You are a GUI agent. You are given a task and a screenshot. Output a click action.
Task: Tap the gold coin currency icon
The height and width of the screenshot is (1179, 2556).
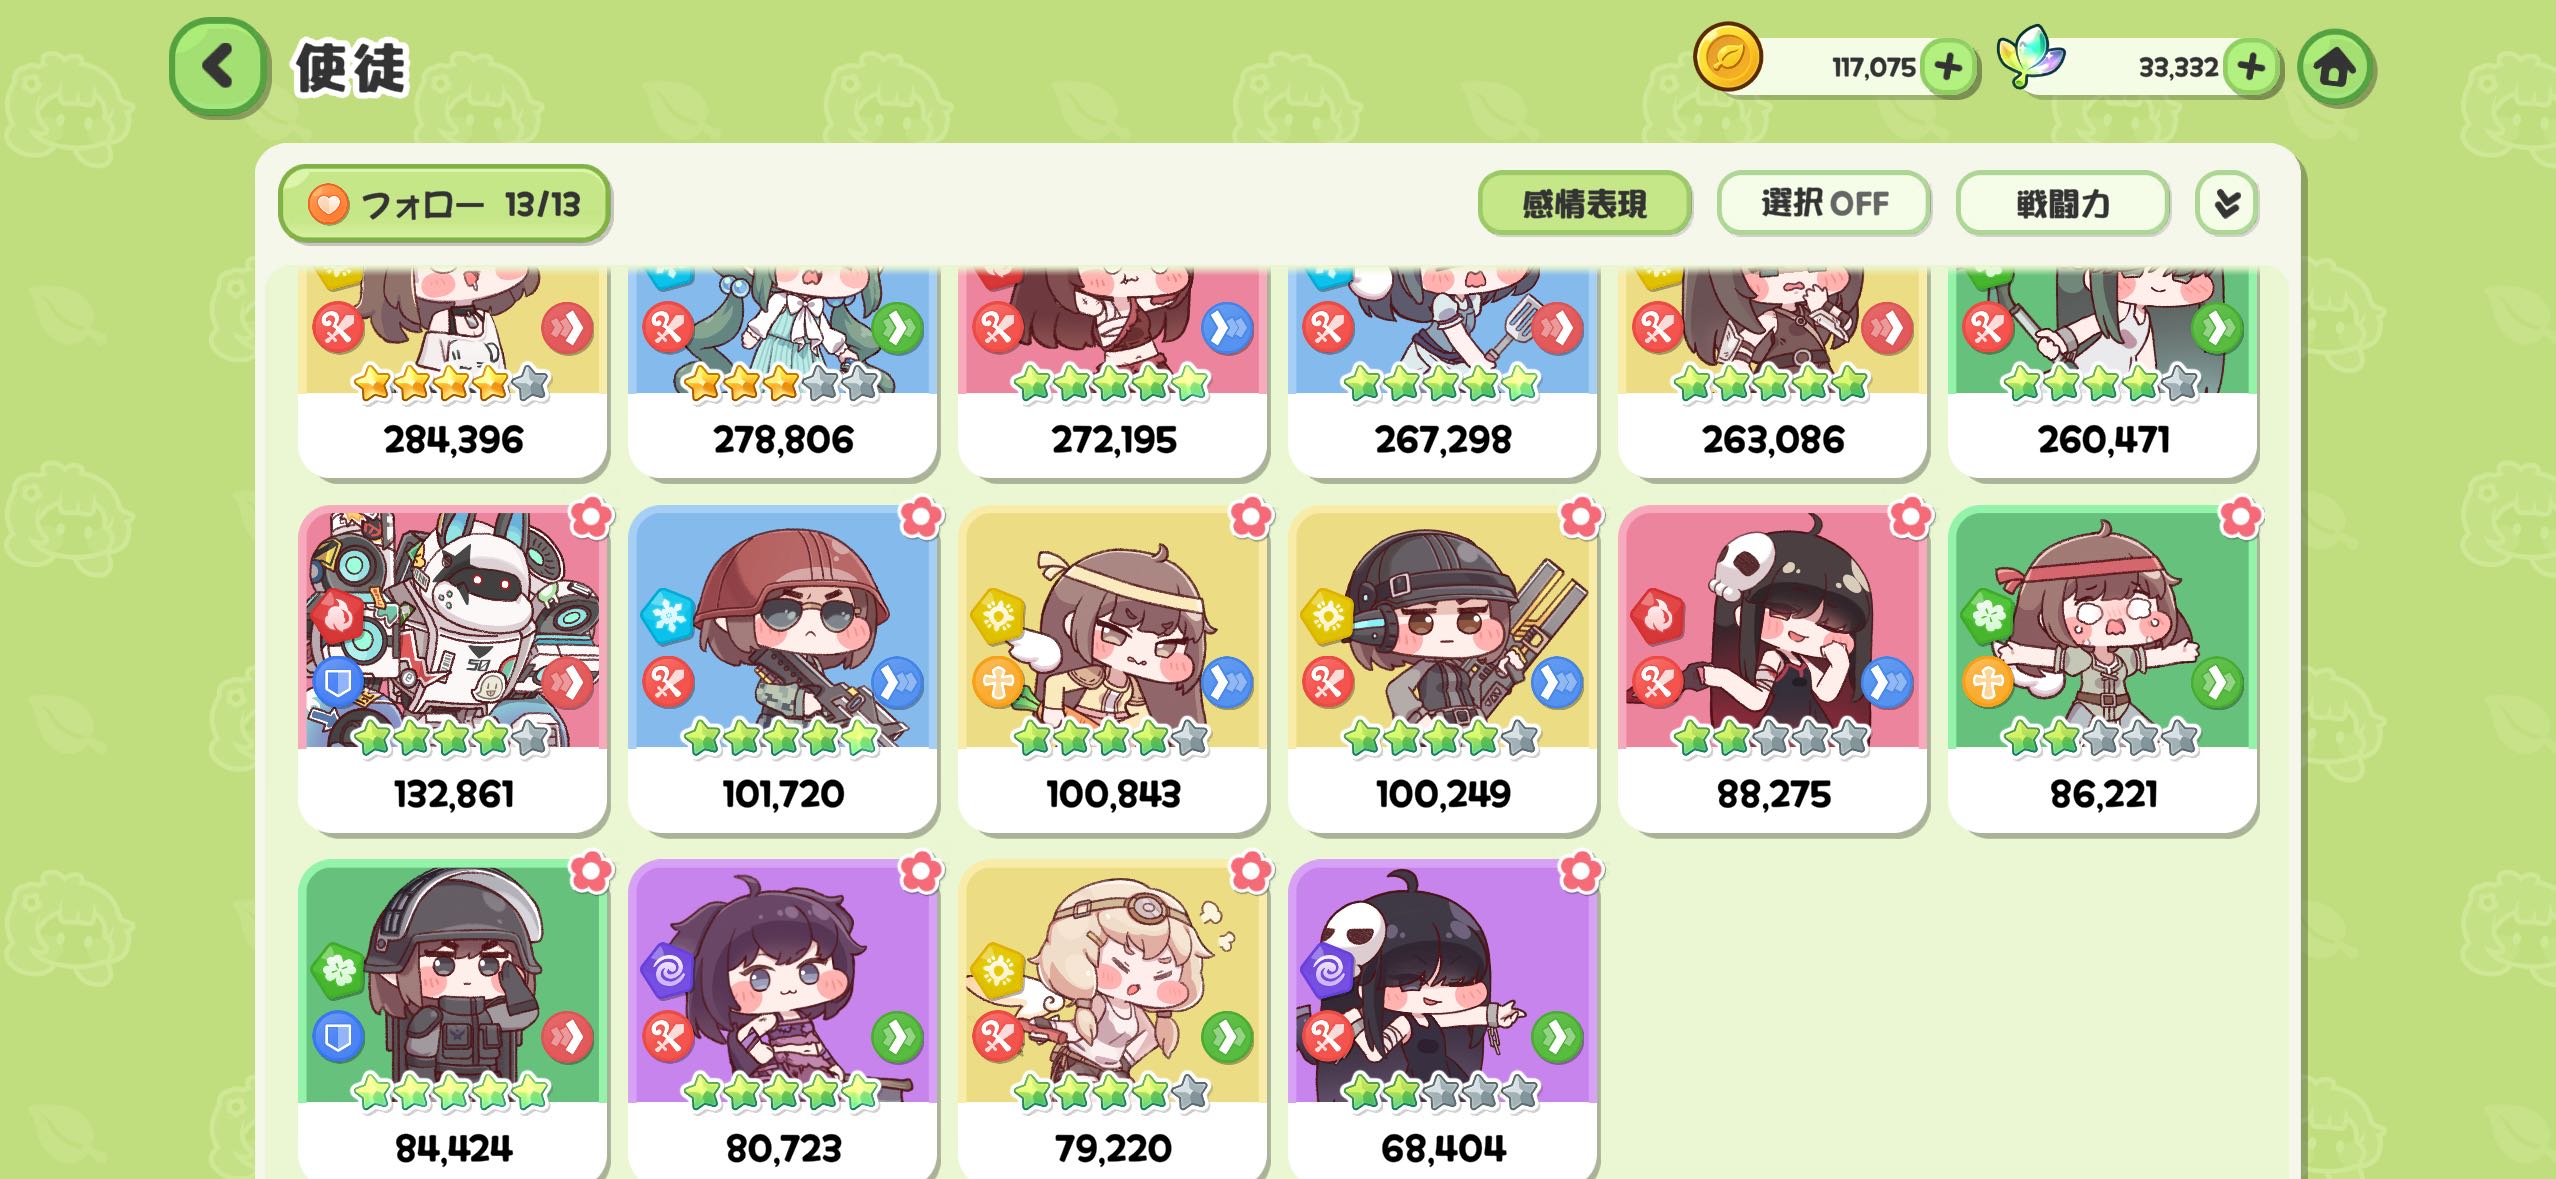[x=1727, y=57]
